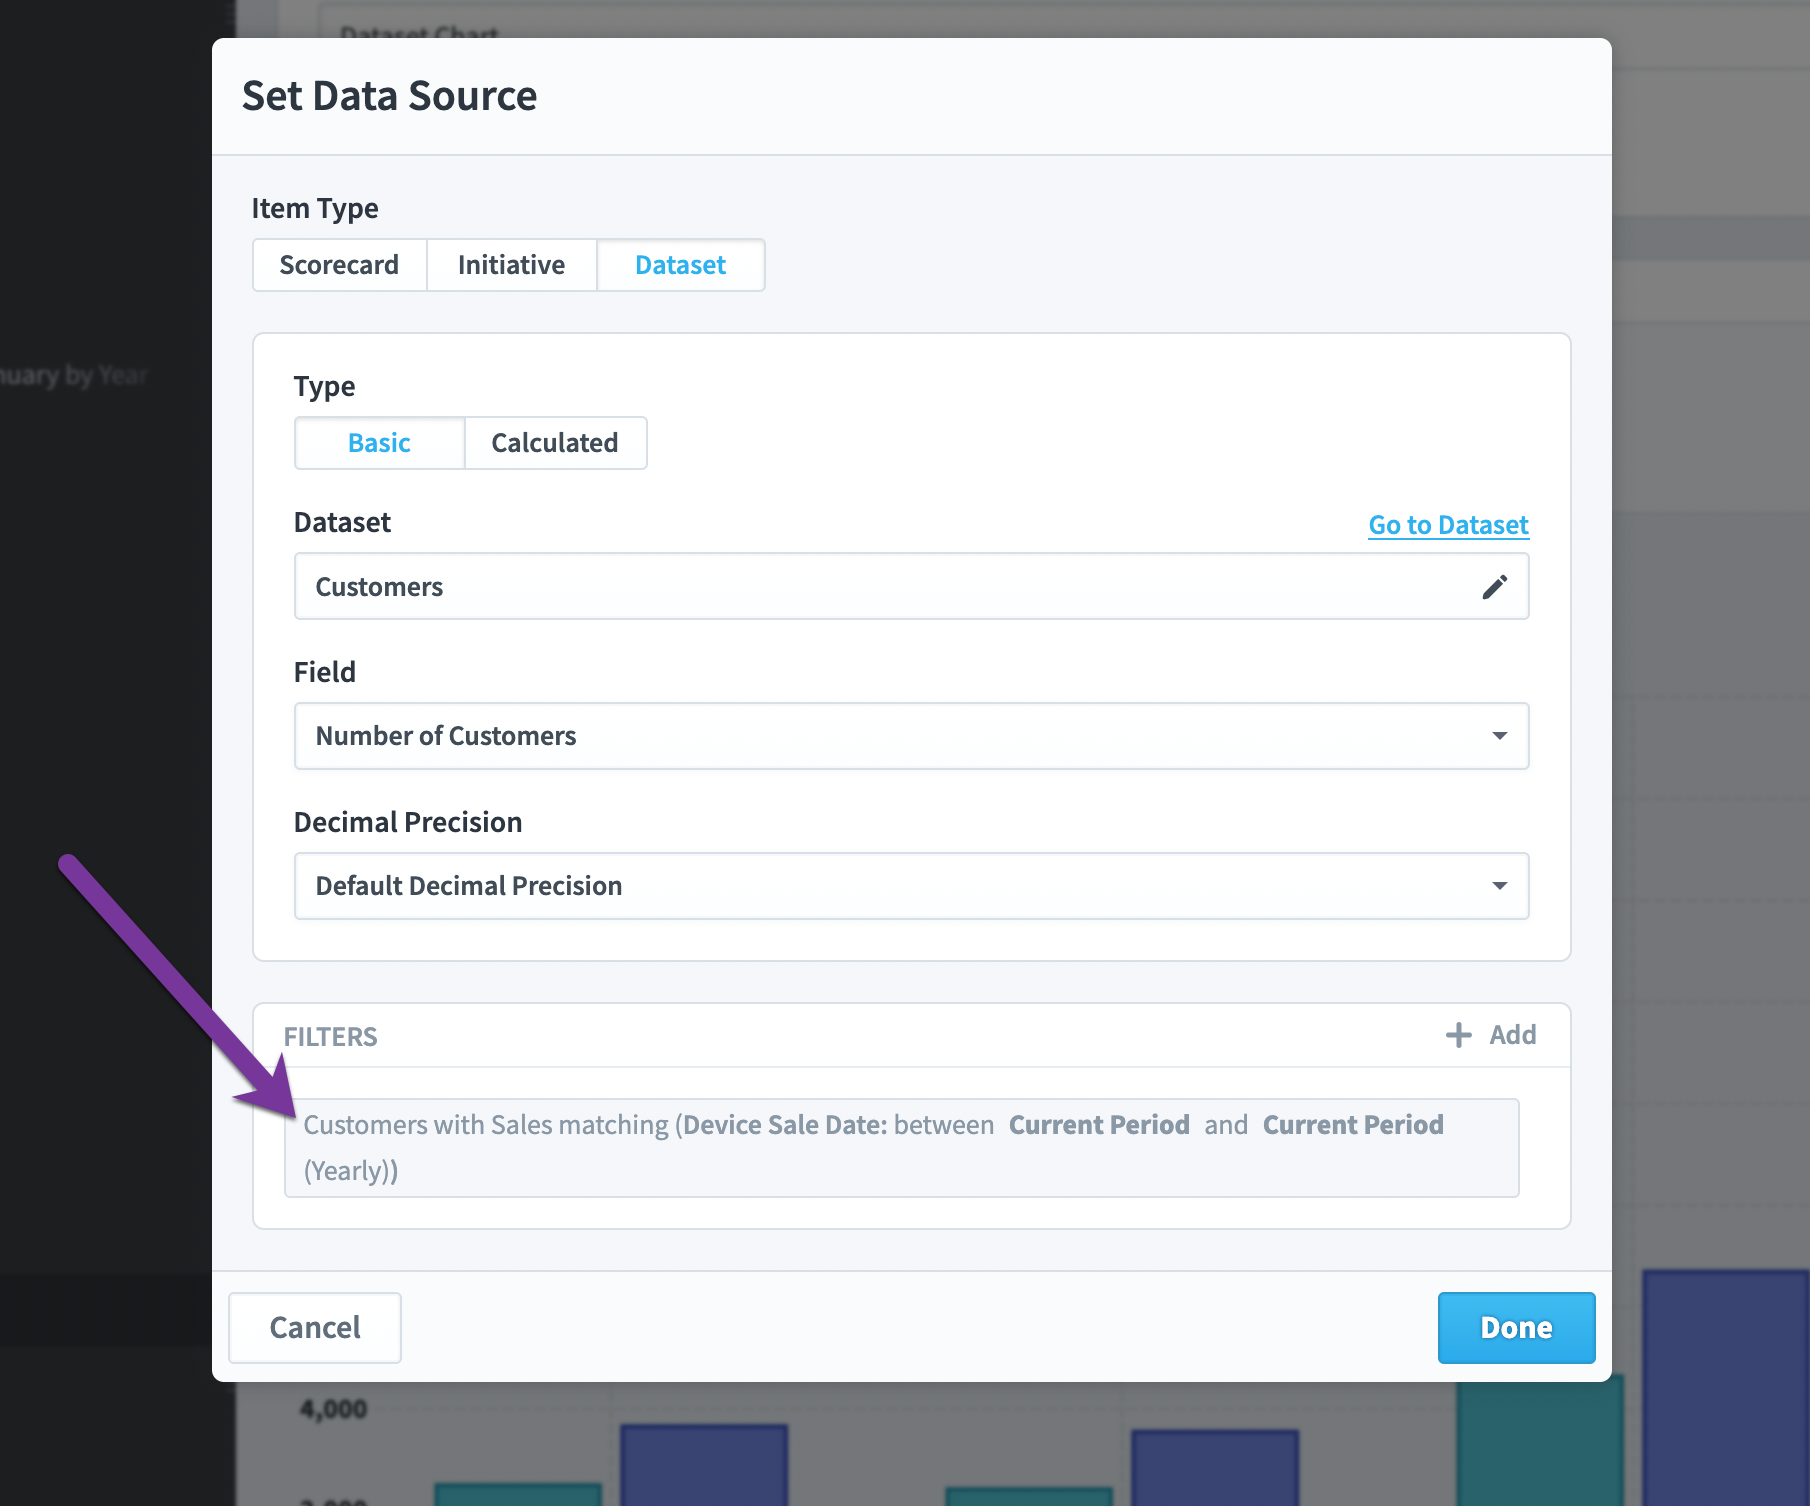This screenshot has width=1810, height=1506.
Task: Click the Customers dataset field
Action: [911, 586]
